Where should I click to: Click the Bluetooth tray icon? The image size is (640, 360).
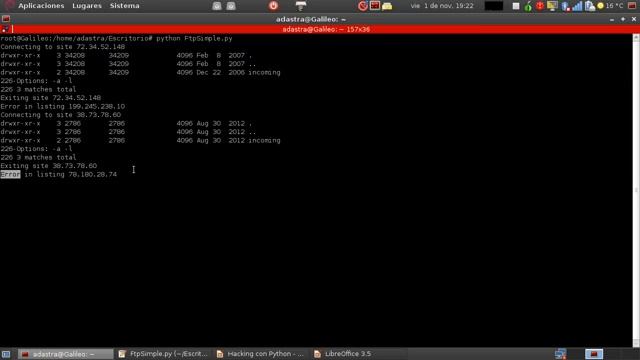click(565, 6)
